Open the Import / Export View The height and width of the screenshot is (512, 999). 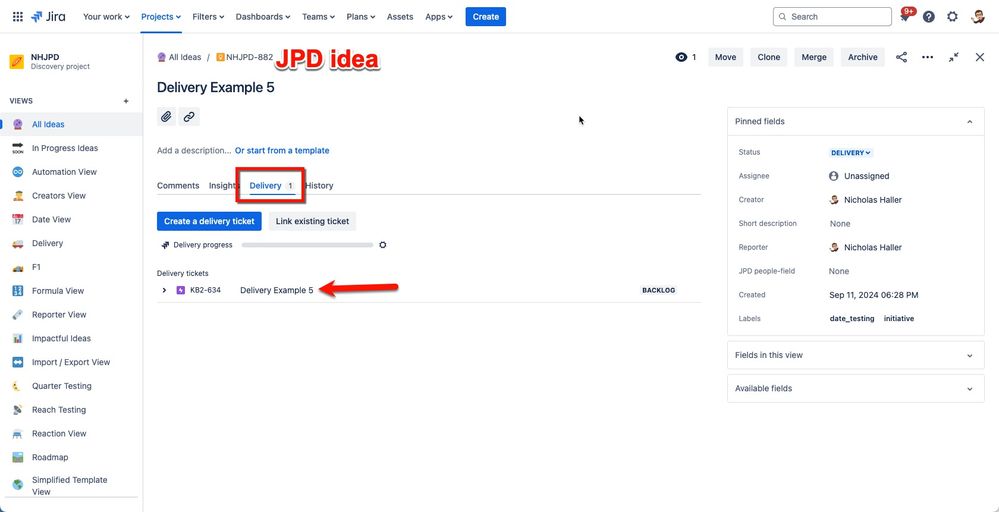tap(71, 362)
